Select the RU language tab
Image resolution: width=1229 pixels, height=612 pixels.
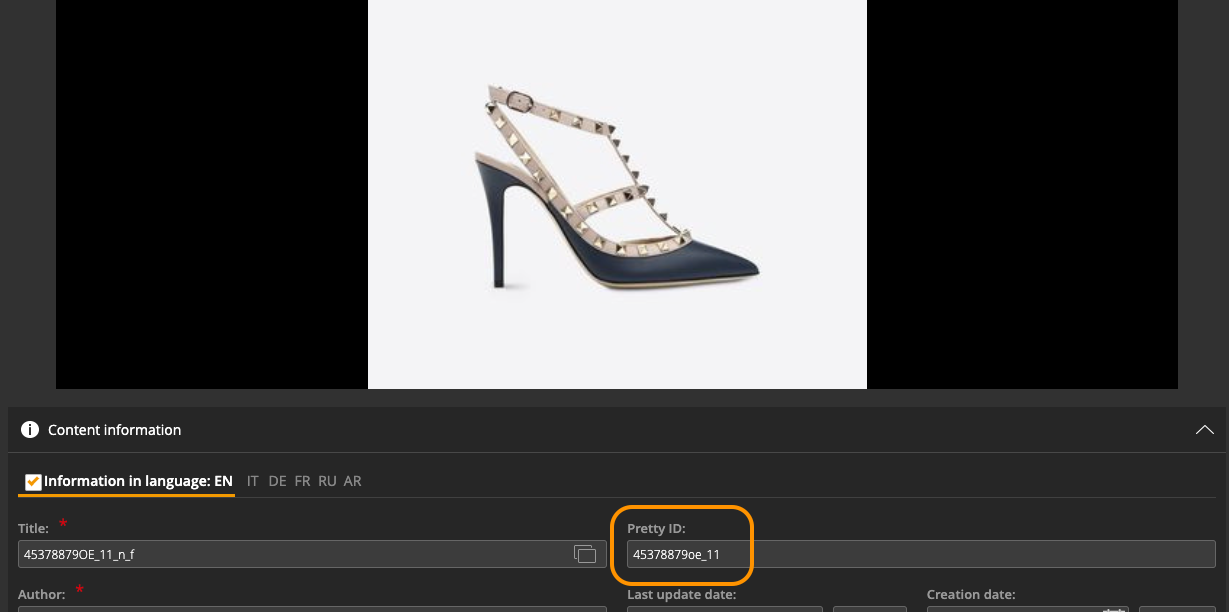click(x=327, y=481)
